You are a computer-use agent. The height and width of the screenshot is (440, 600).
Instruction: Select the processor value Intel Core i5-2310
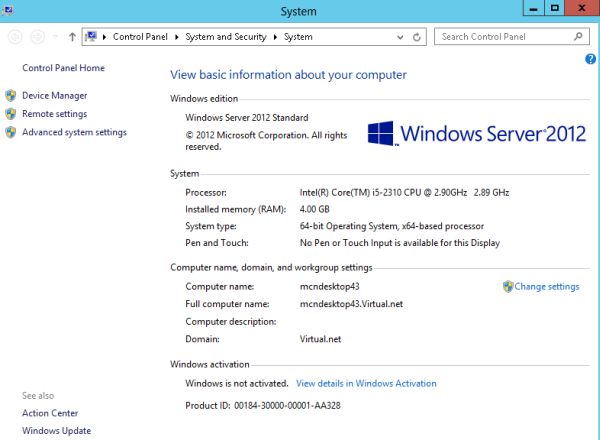click(x=404, y=192)
